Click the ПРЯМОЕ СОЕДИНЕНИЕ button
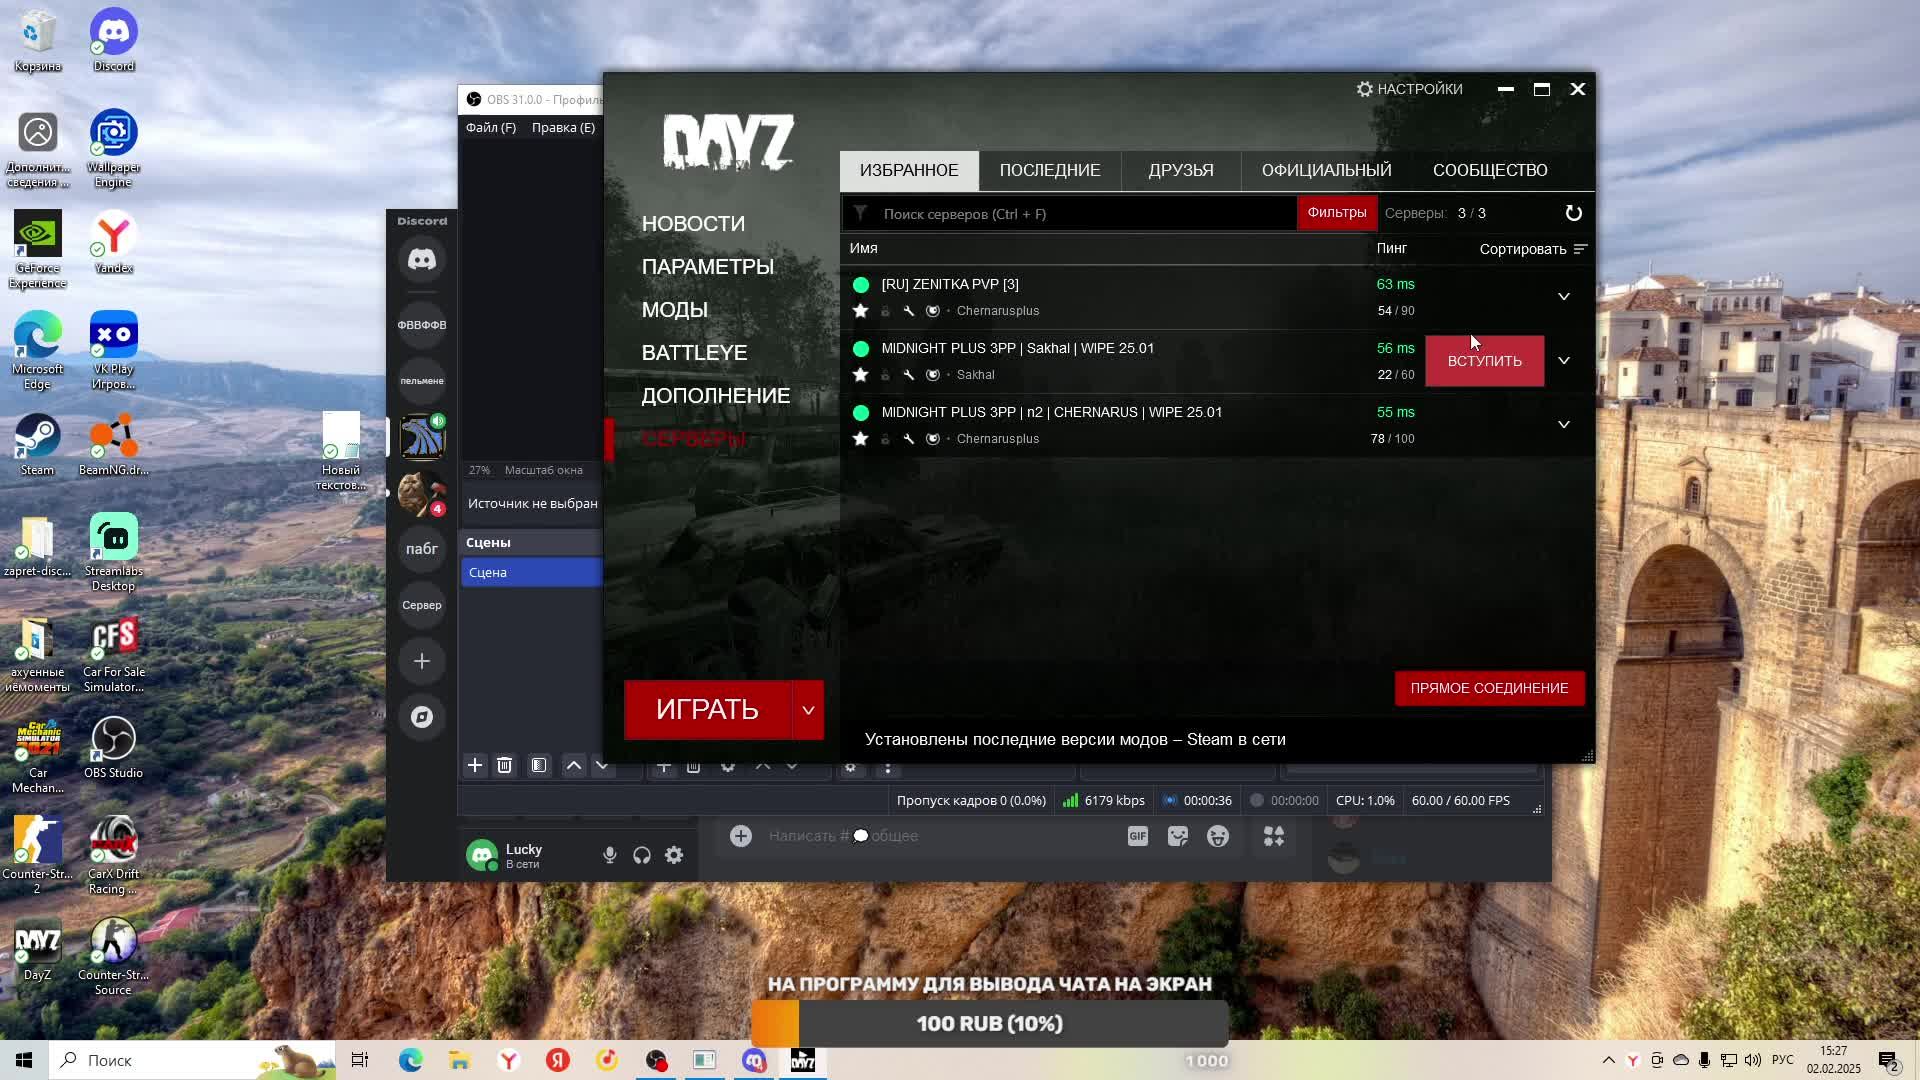 click(1489, 688)
